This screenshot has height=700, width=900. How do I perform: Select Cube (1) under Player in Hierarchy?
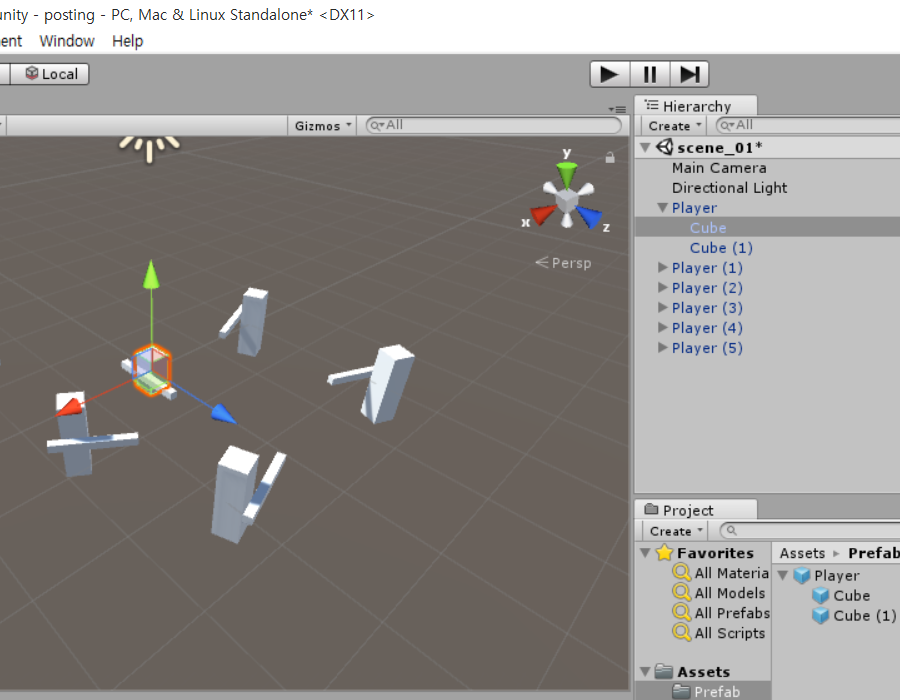click(721, 248)
